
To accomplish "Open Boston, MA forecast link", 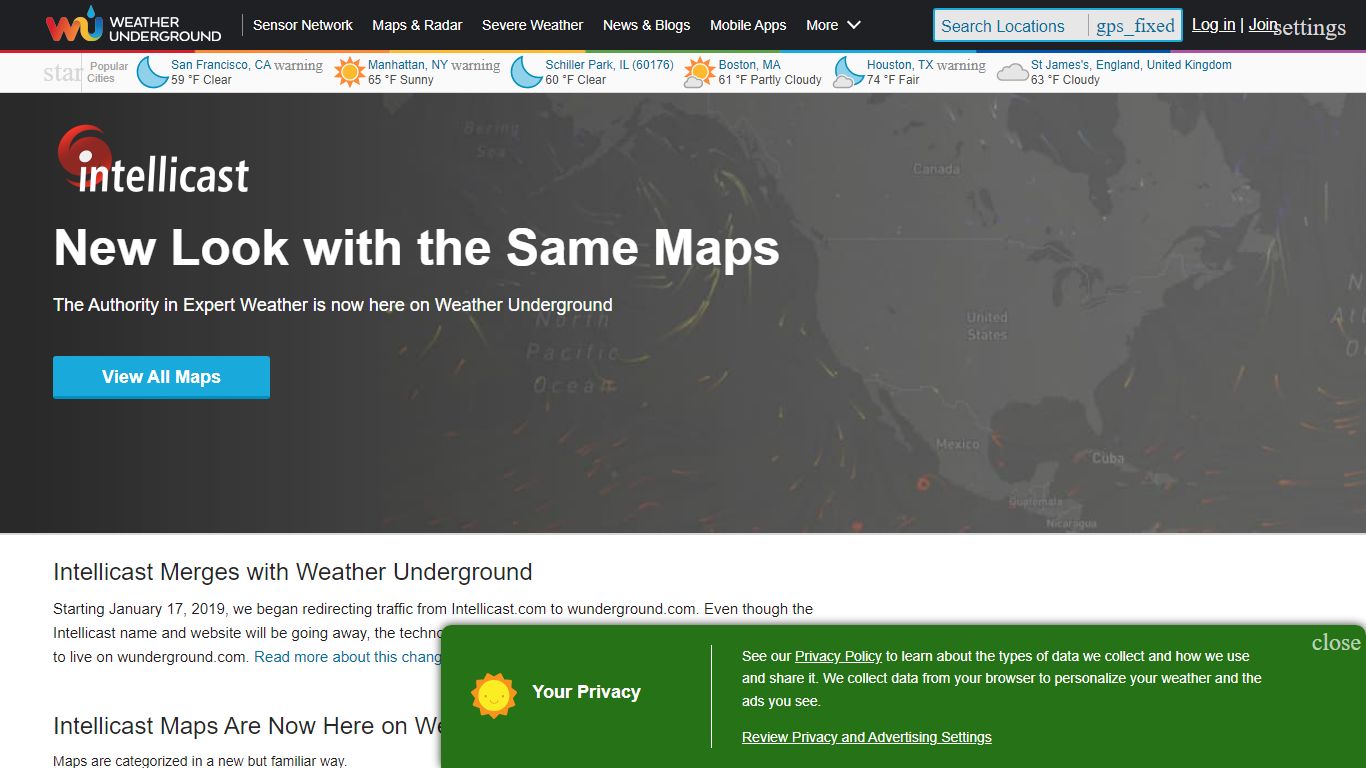I will [x=749, y=65].
